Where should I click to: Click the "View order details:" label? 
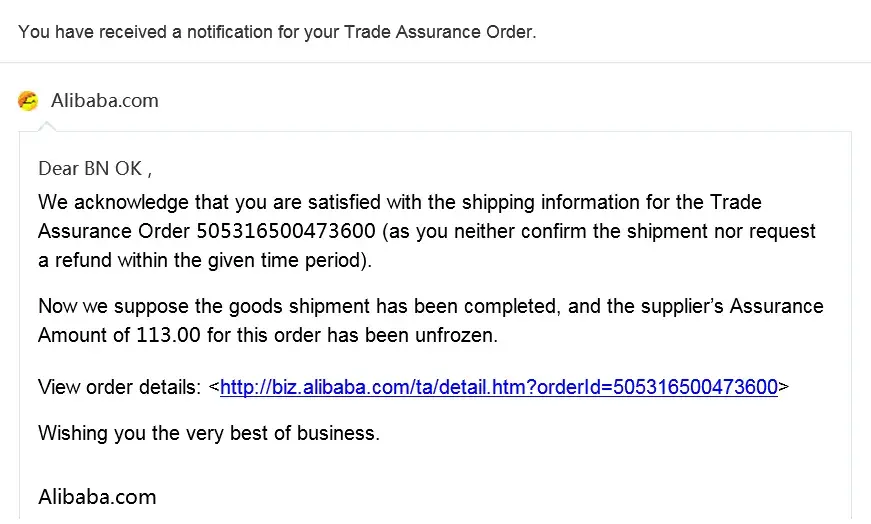point(119,387)
